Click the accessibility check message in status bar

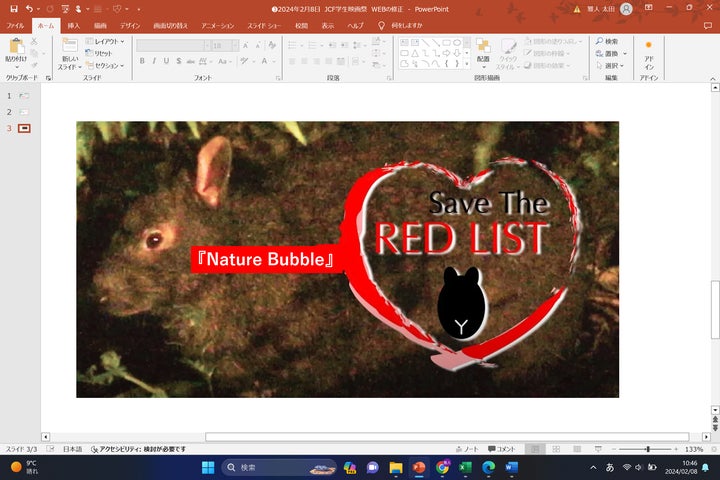138,449
